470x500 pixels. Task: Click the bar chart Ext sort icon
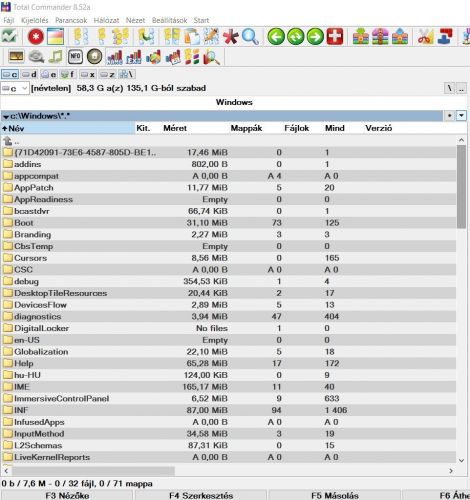pos(134,57)
